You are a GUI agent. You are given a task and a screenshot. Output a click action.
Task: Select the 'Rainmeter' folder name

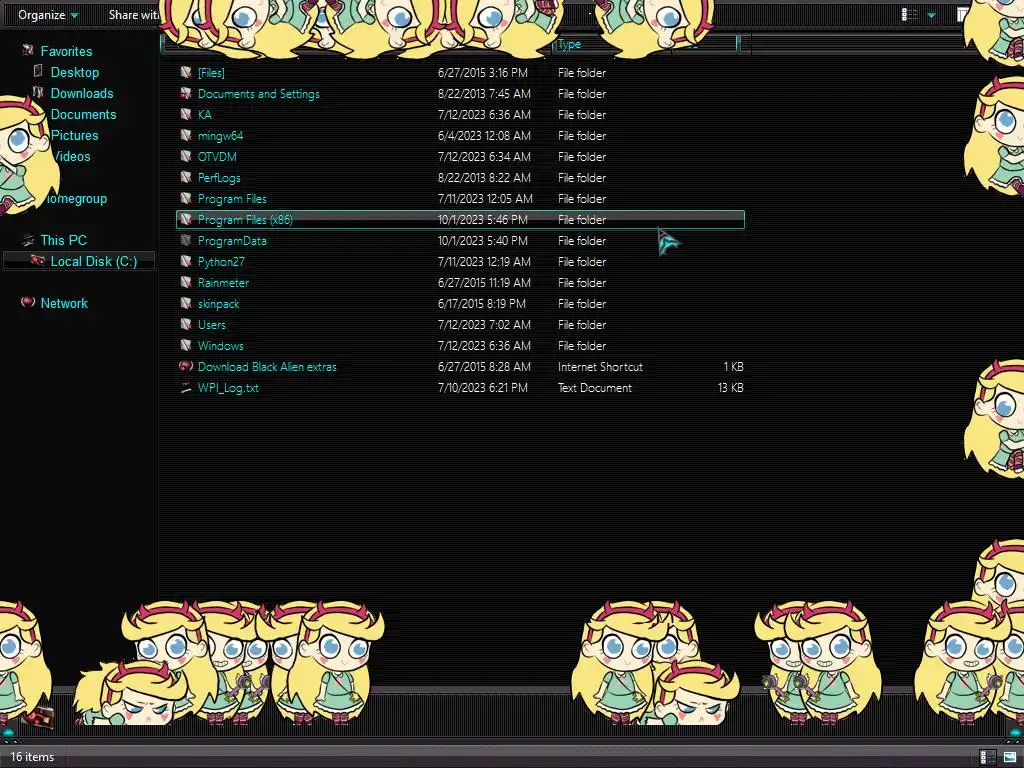[223, 283]
